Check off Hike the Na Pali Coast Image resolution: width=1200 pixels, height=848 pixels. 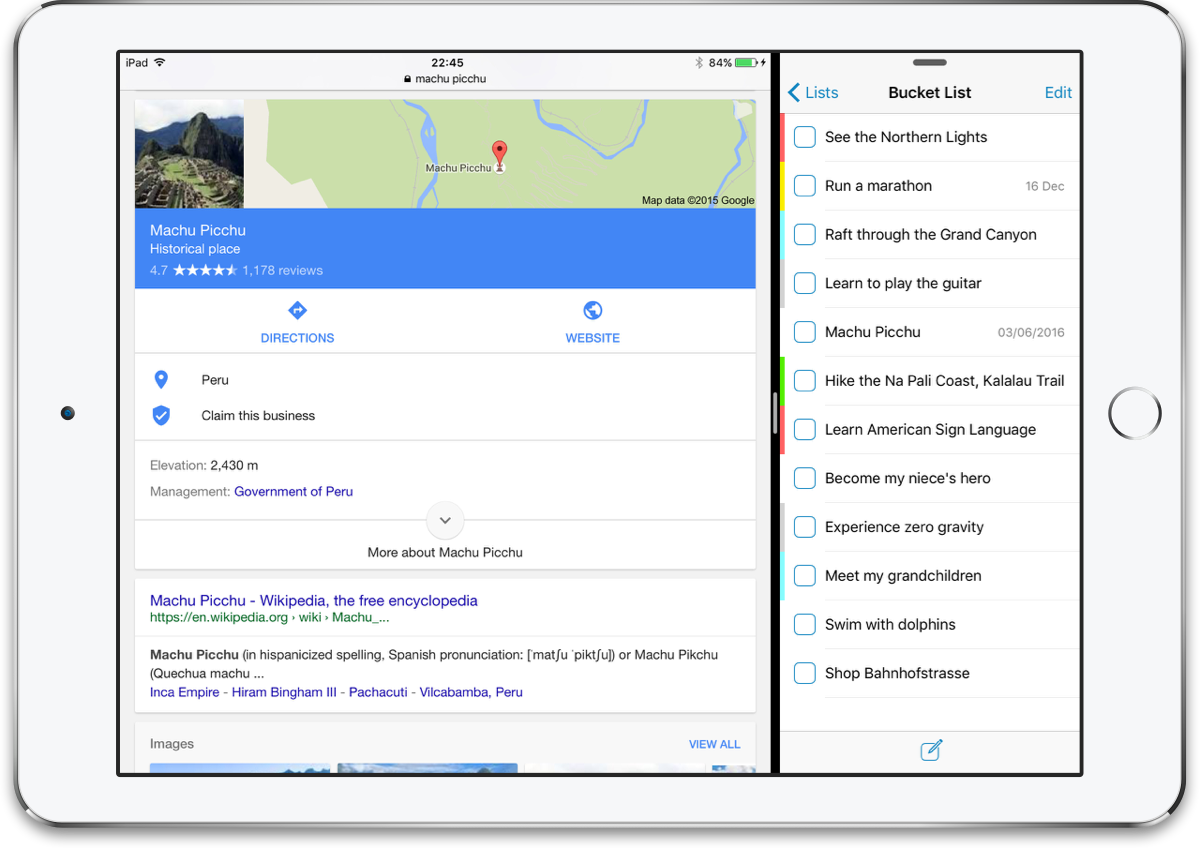click(805, 381)
